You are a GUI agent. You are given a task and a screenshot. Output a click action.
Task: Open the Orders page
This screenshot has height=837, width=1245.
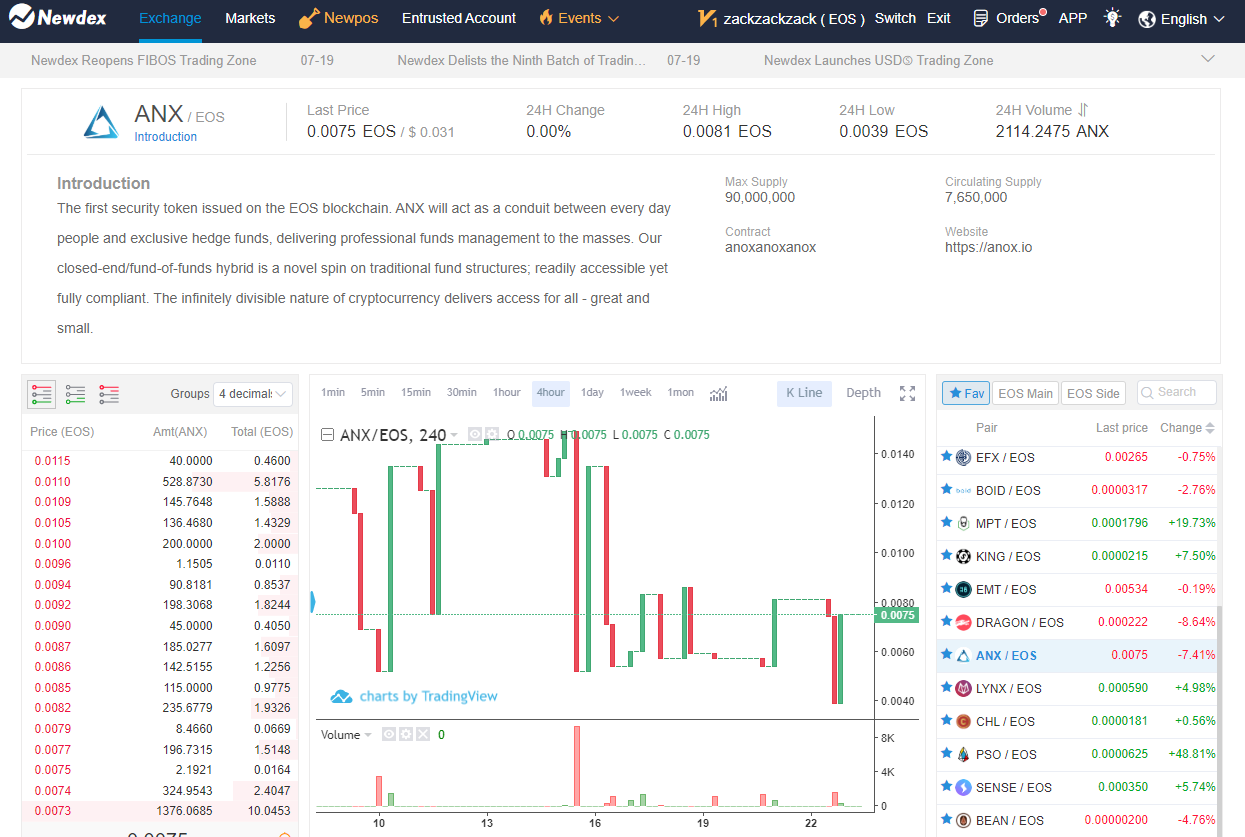(1008, 18)
